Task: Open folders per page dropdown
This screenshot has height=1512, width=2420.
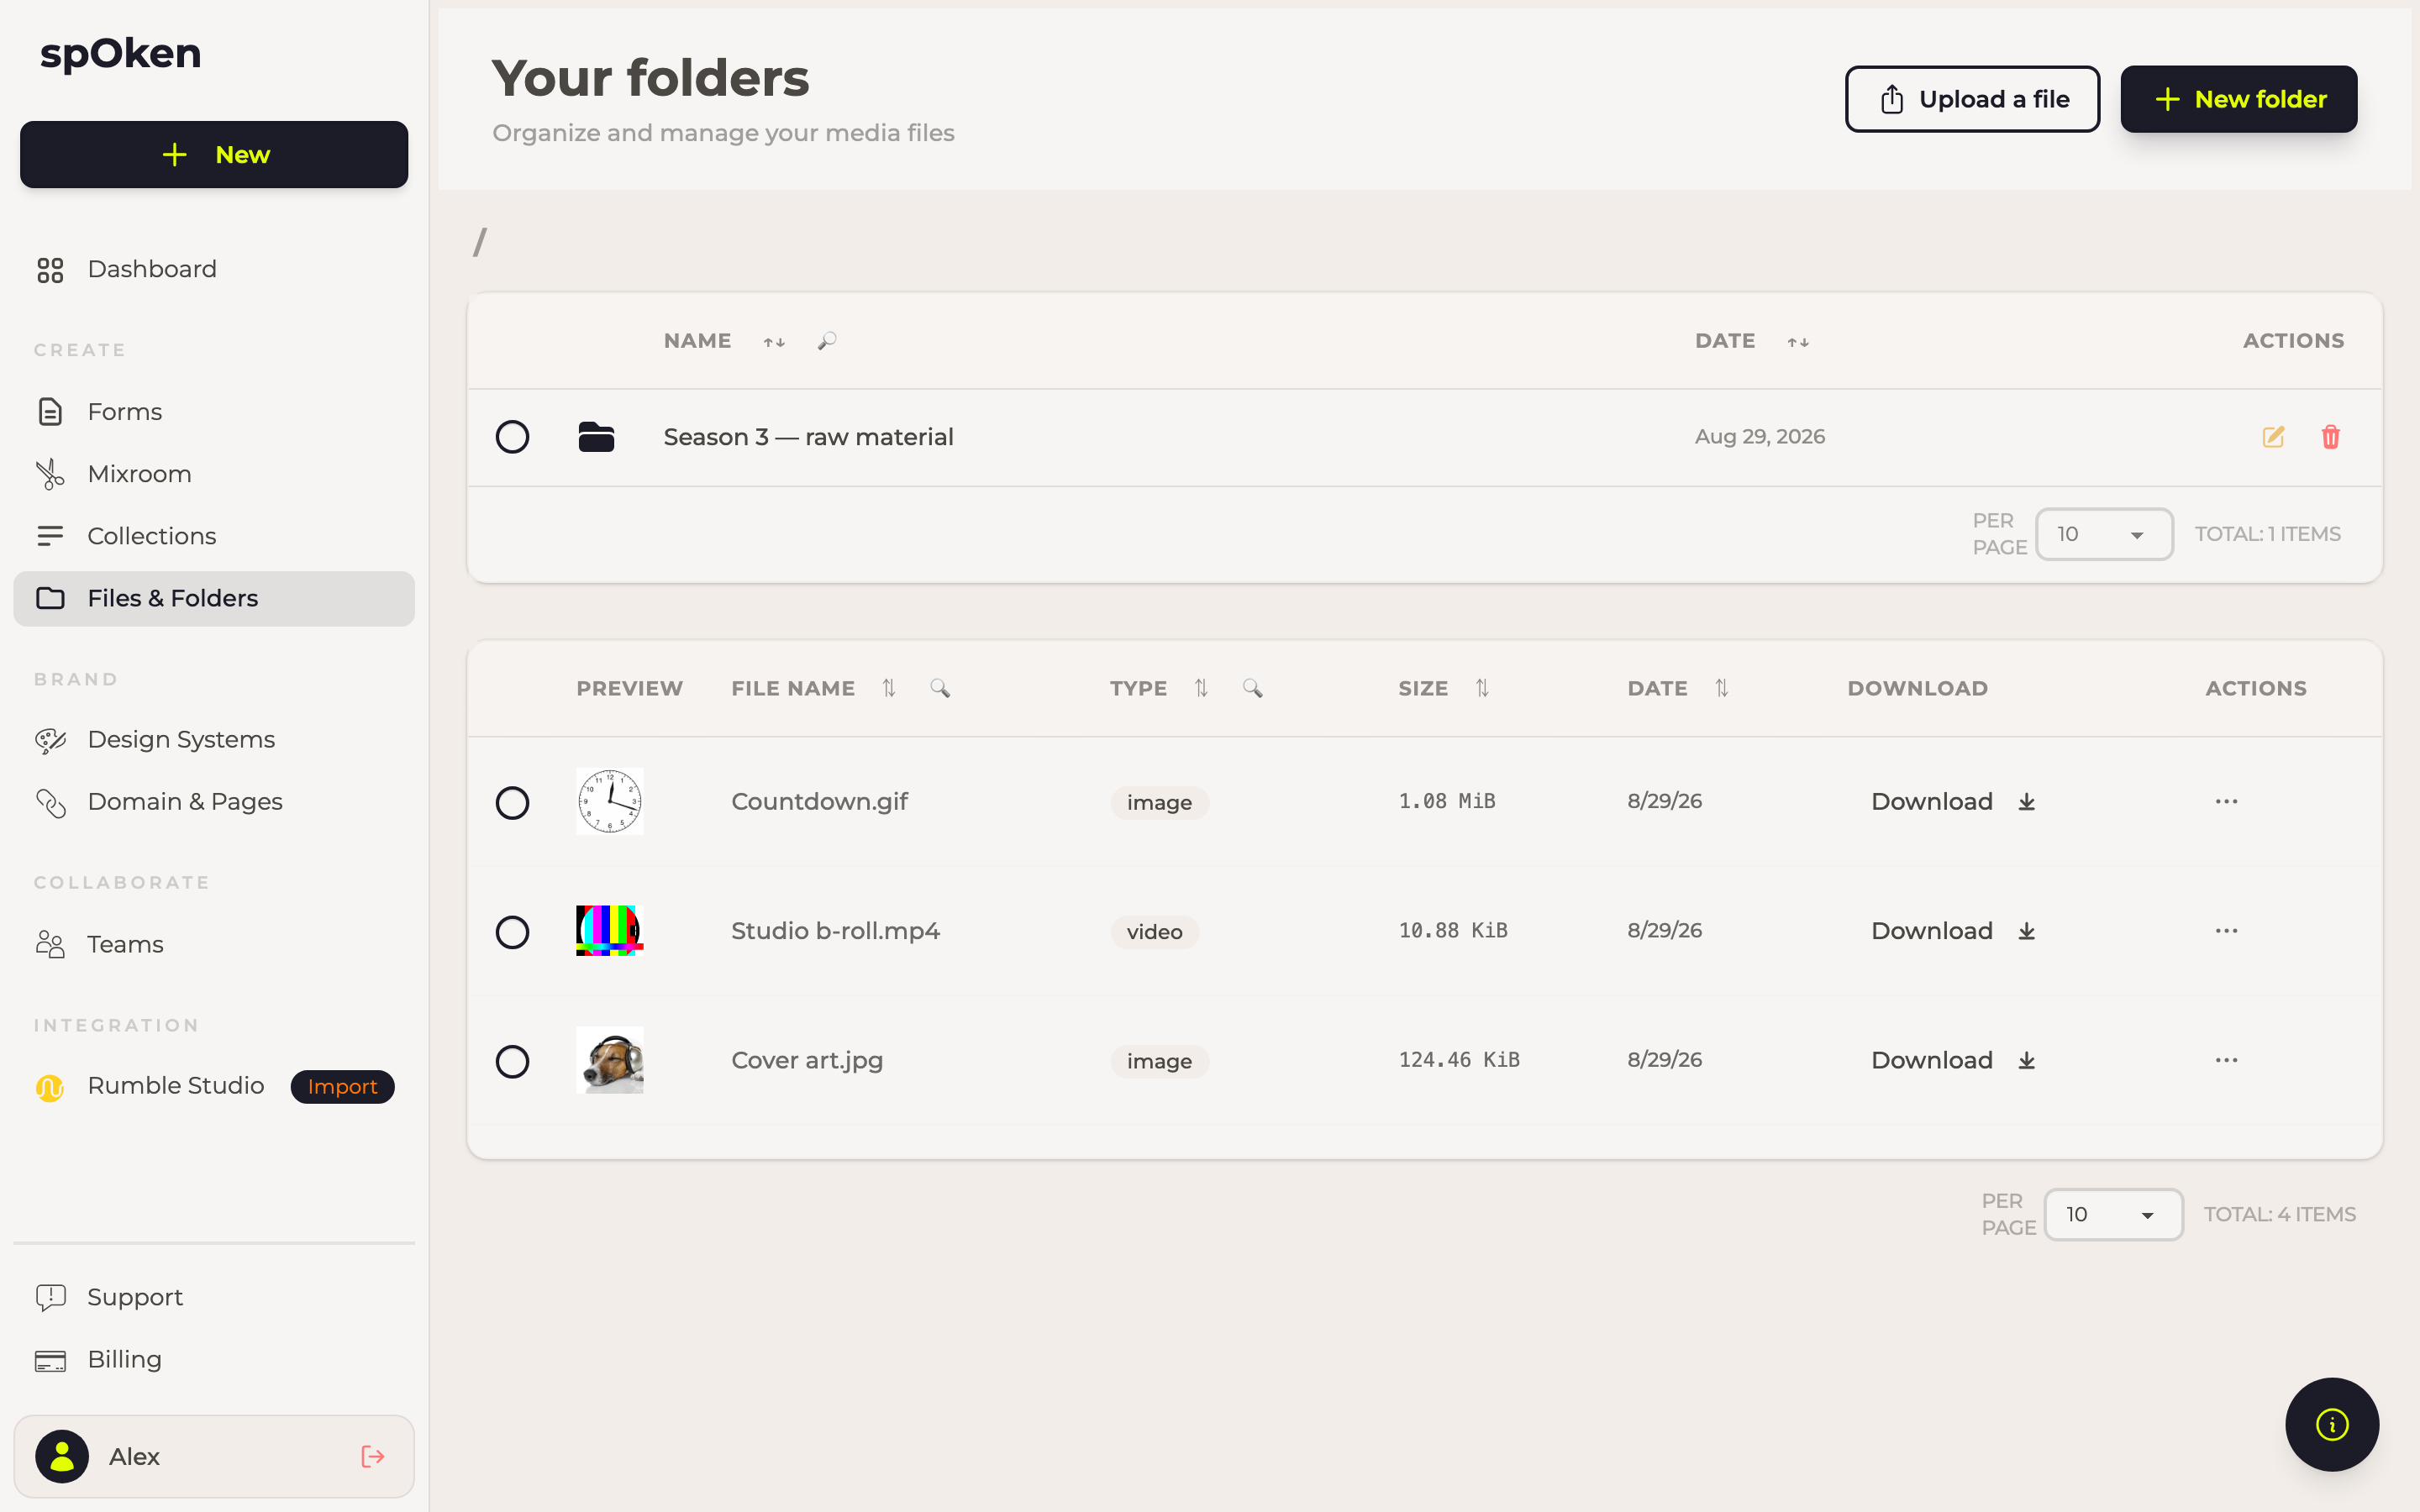Action: pos(2104,534)
